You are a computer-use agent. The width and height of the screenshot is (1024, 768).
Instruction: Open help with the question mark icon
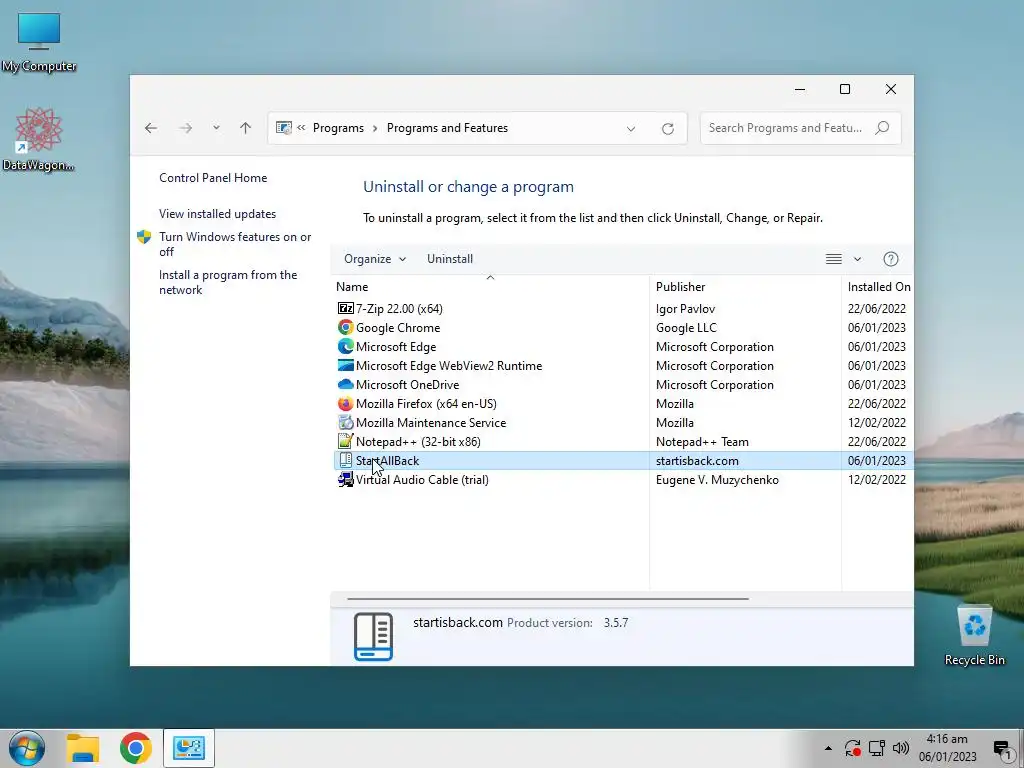891,259
